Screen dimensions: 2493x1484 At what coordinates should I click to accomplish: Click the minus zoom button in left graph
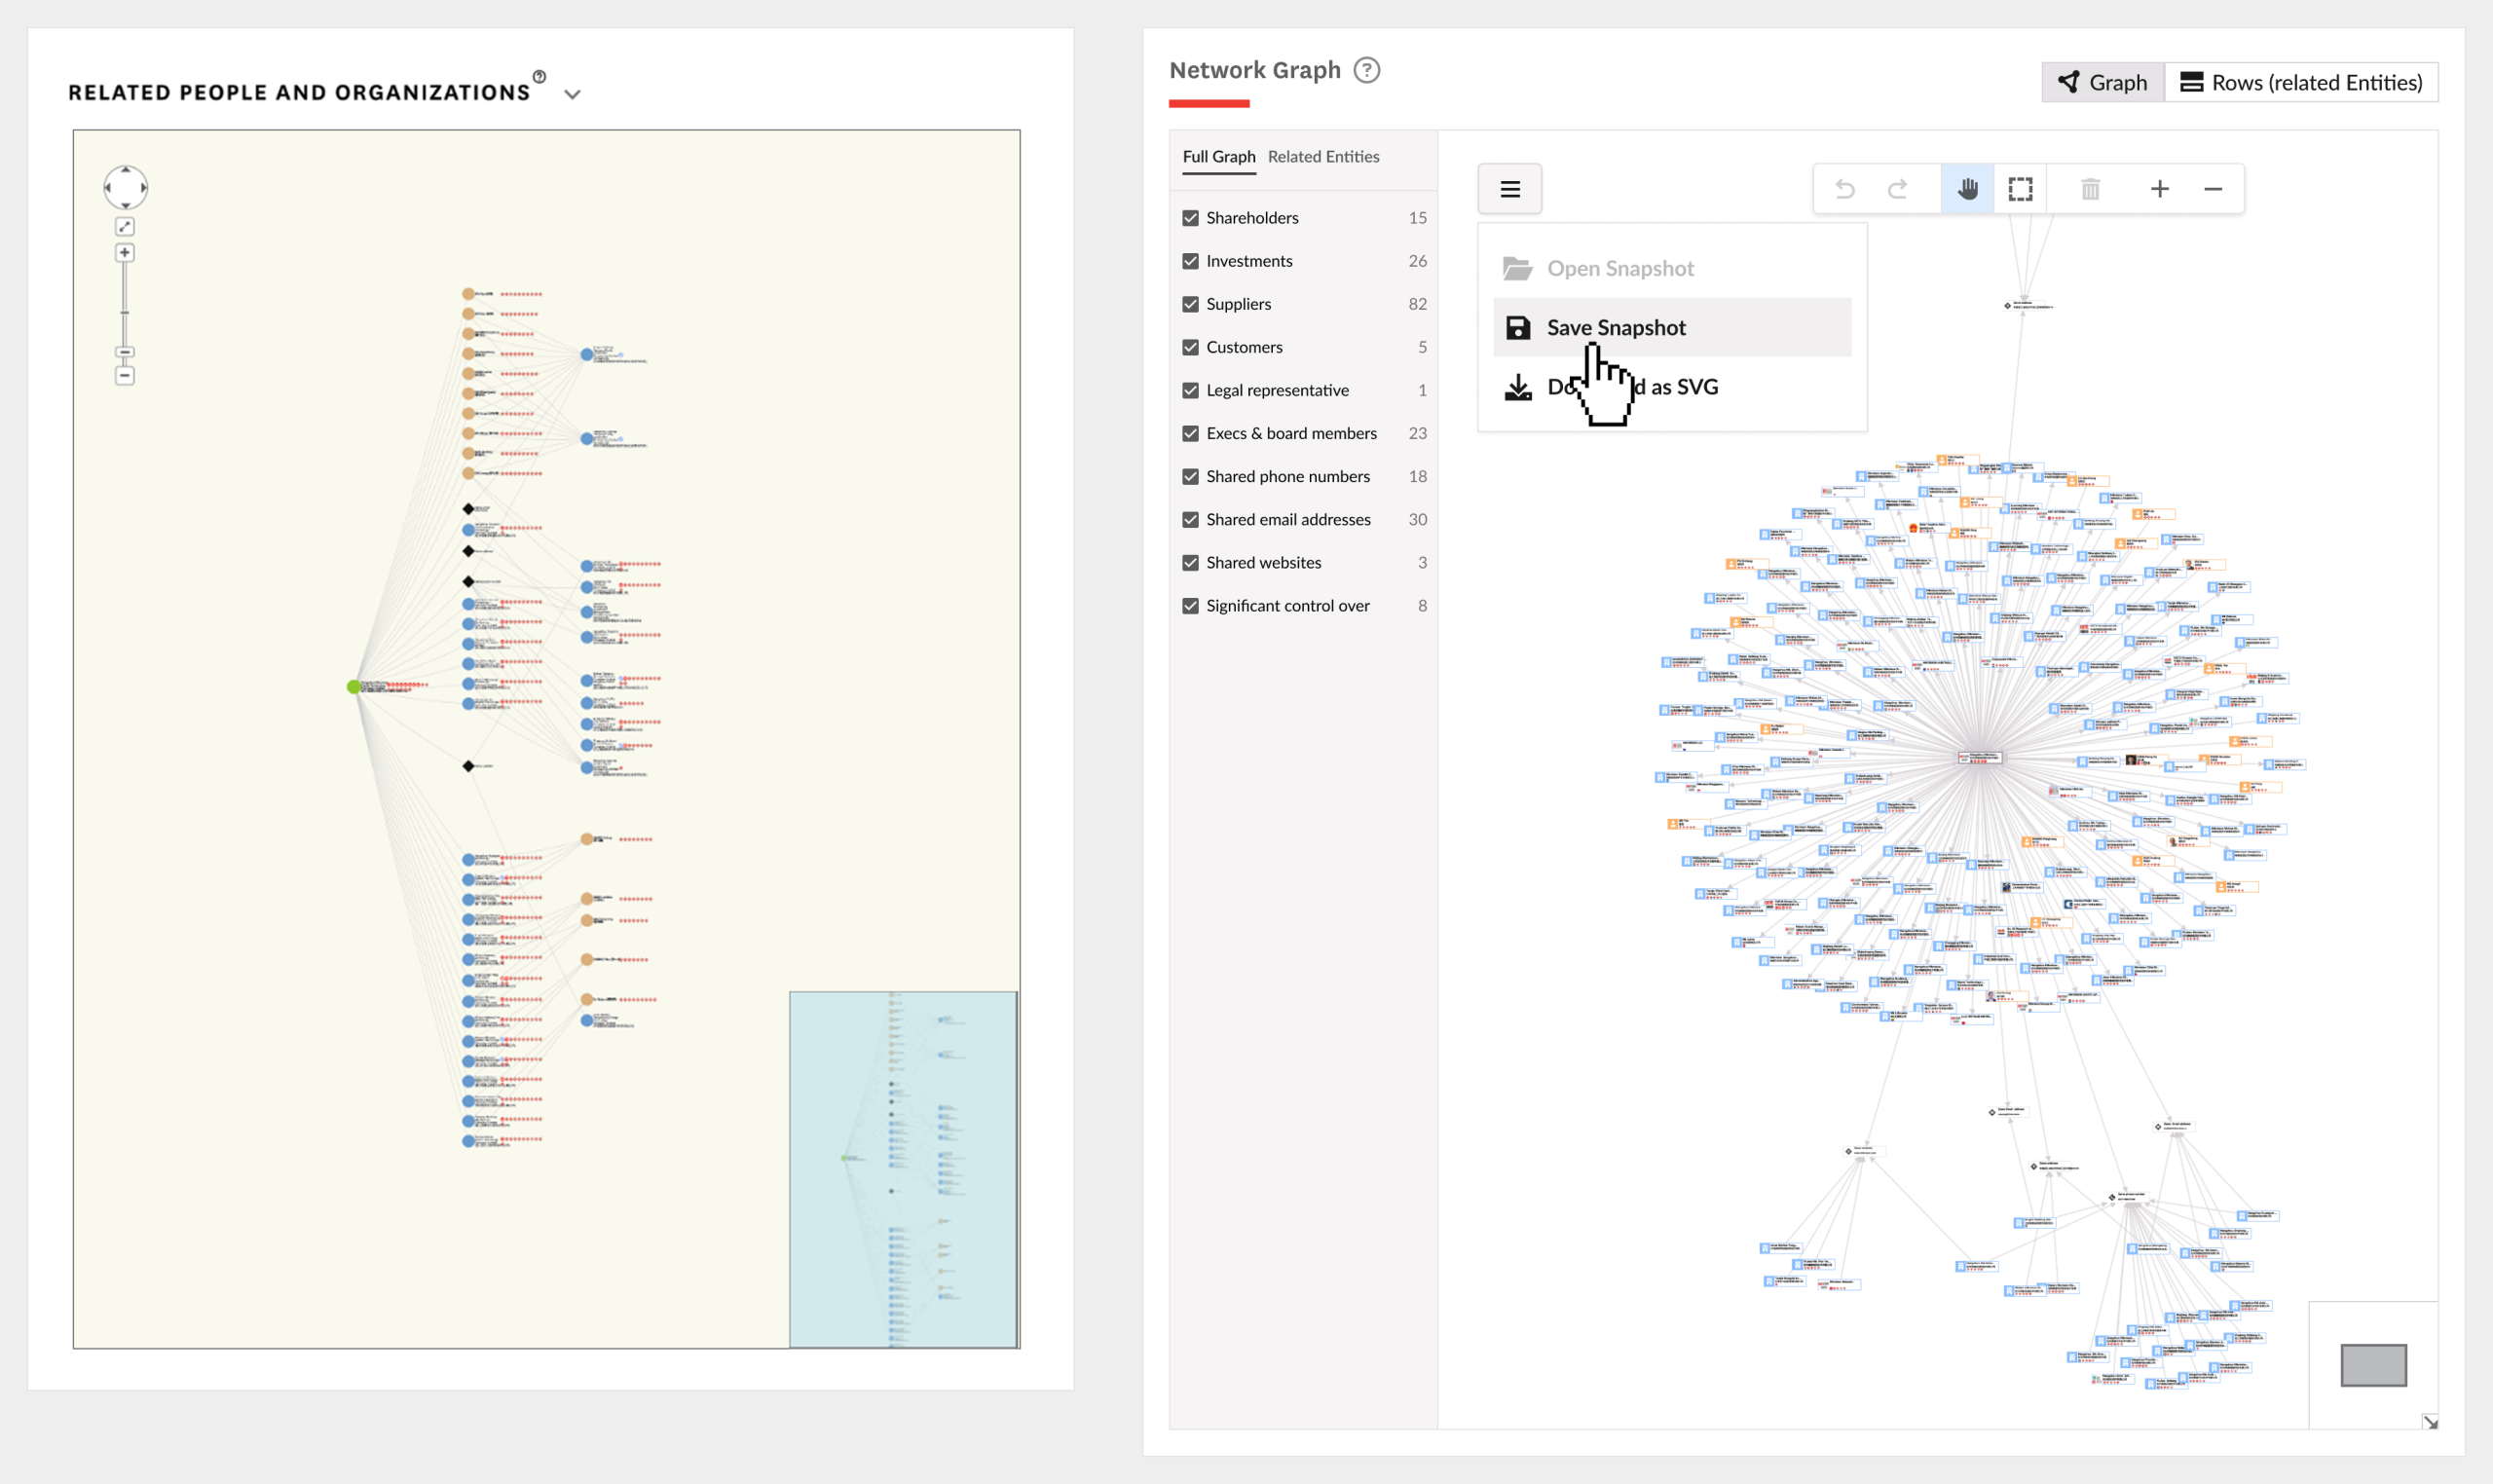[x=125, y=376]
